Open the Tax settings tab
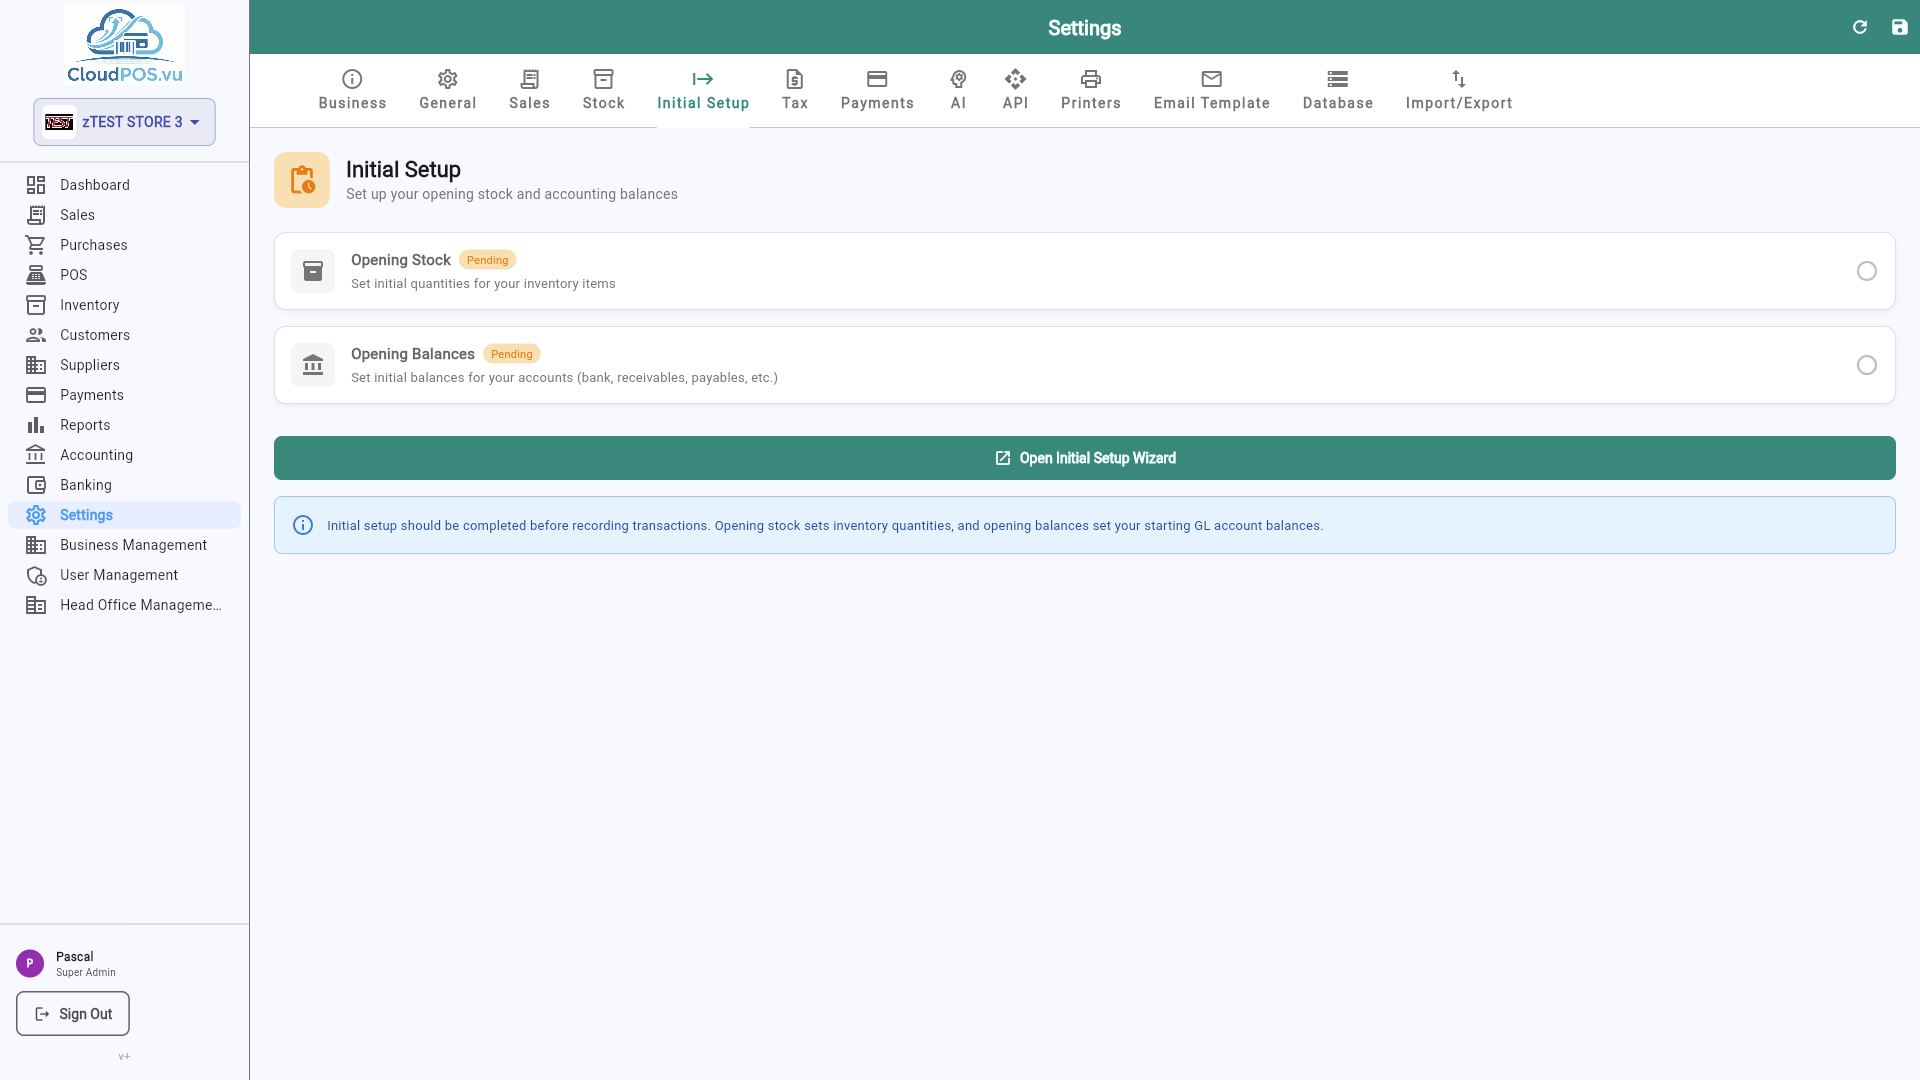1920x1080 pixels. 795,90
